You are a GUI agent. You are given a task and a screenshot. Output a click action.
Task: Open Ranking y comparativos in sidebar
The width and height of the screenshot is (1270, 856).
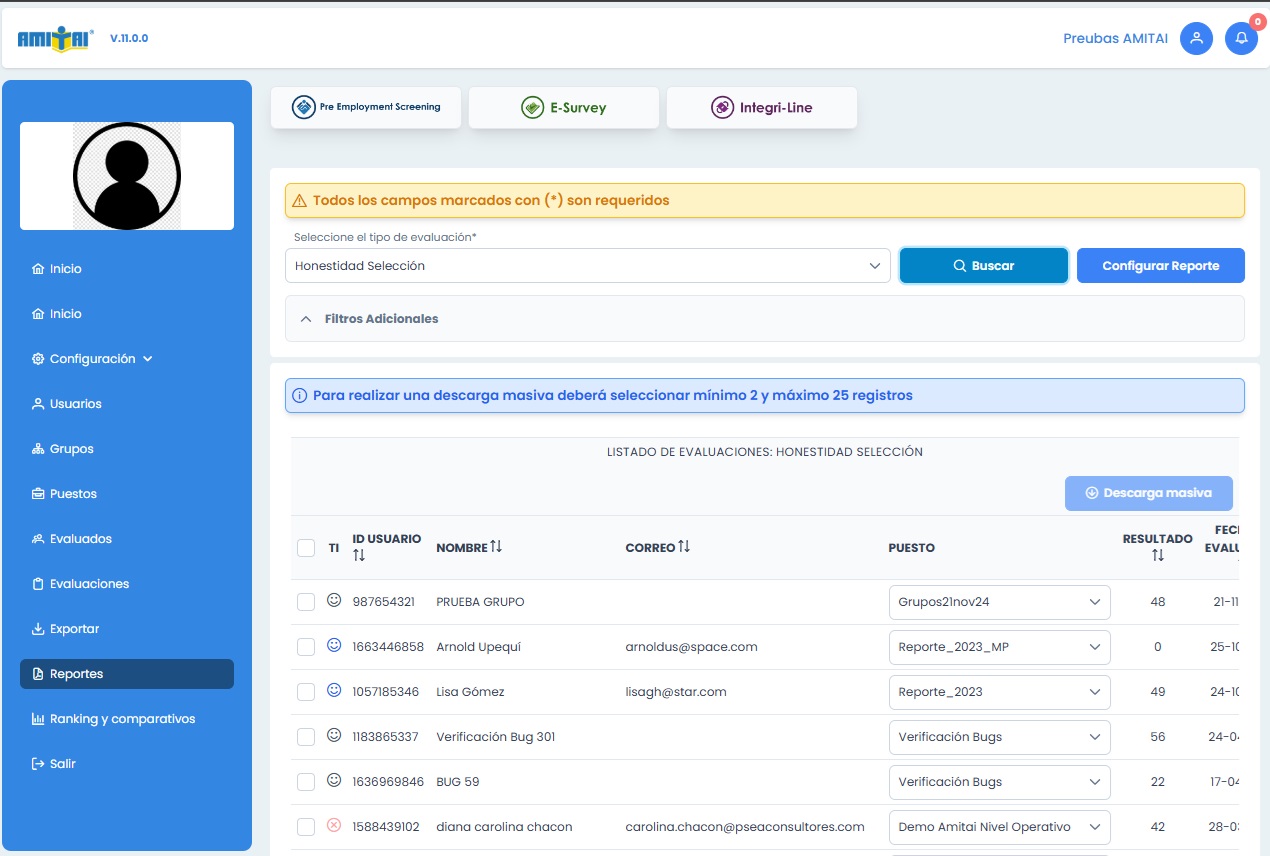(122, 719)
